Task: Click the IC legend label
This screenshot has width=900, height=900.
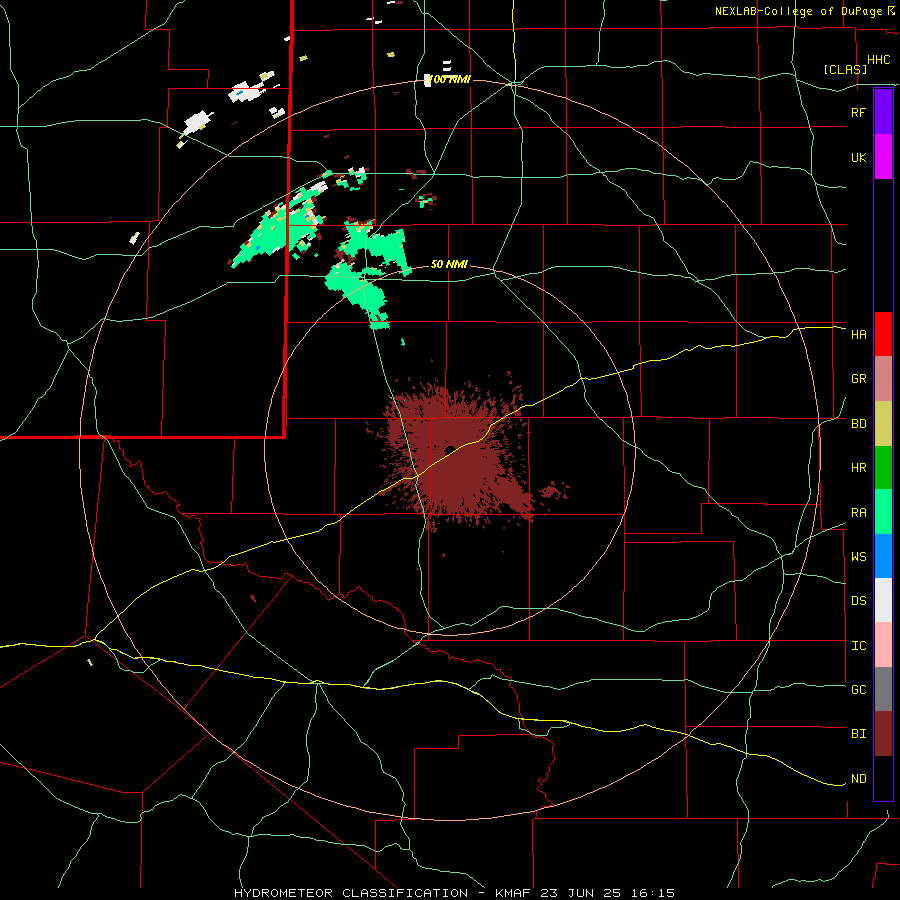Action: (858, 646)
